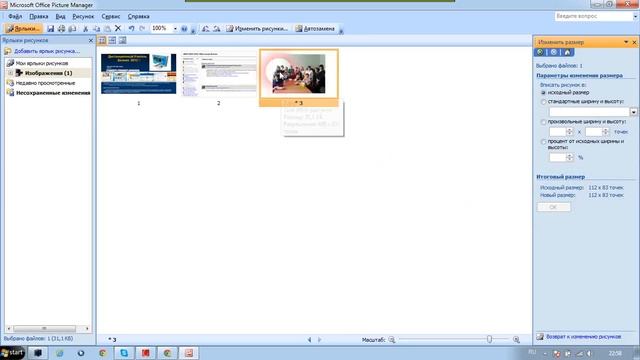The image size is (640, 360).
Task: Click the Save floppy disk icon
Action: point(51,29)
